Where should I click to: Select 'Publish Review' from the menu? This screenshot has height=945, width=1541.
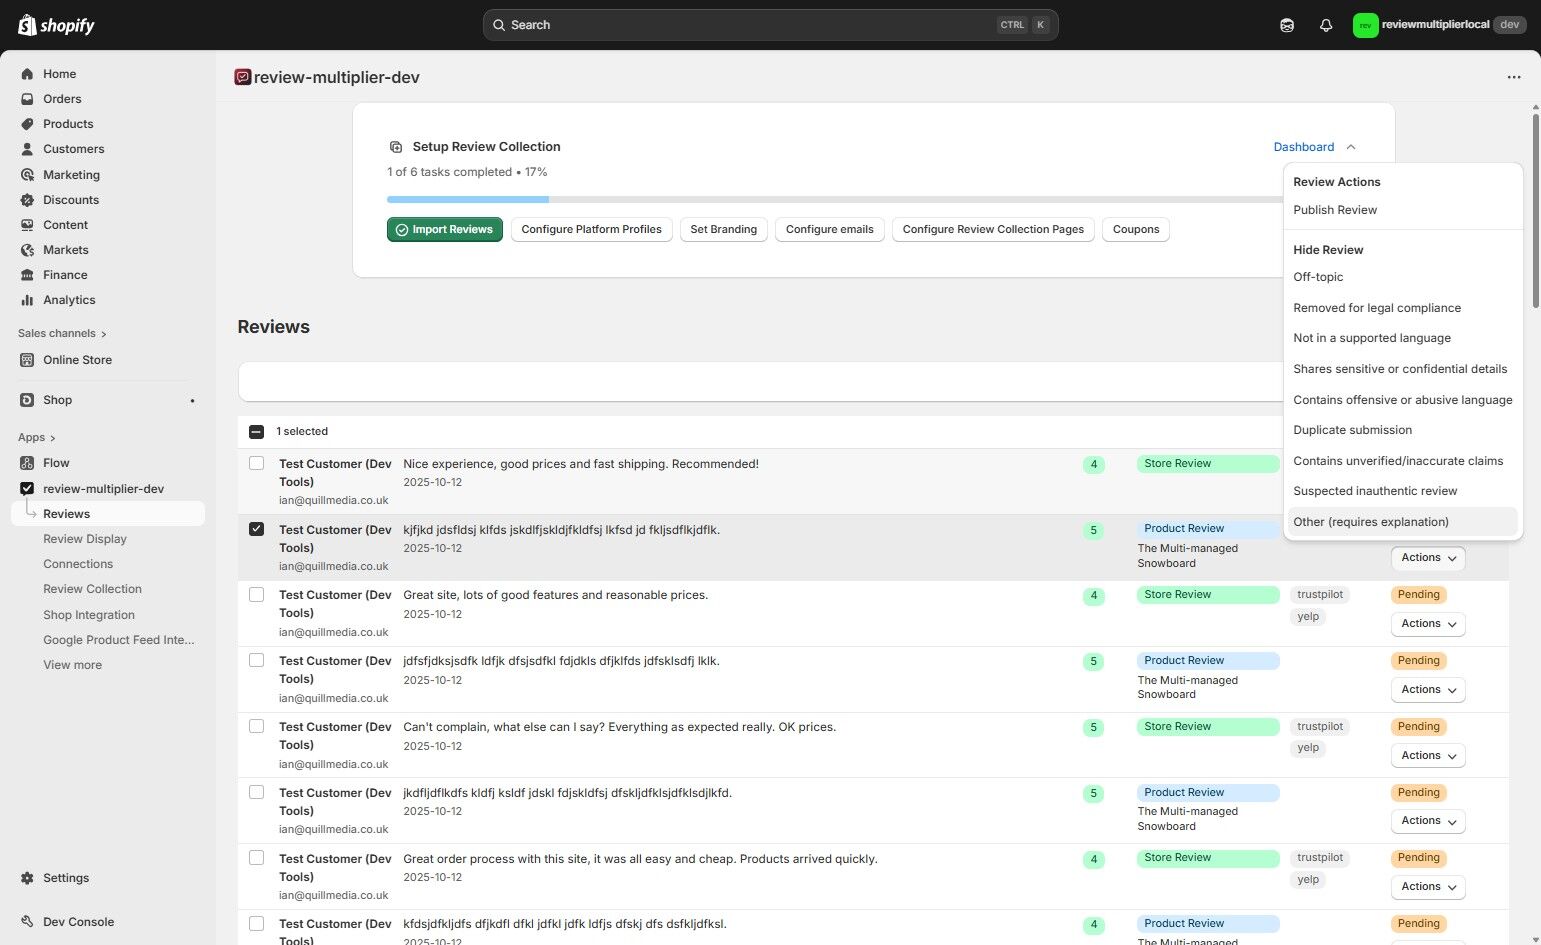(1334, 210)
